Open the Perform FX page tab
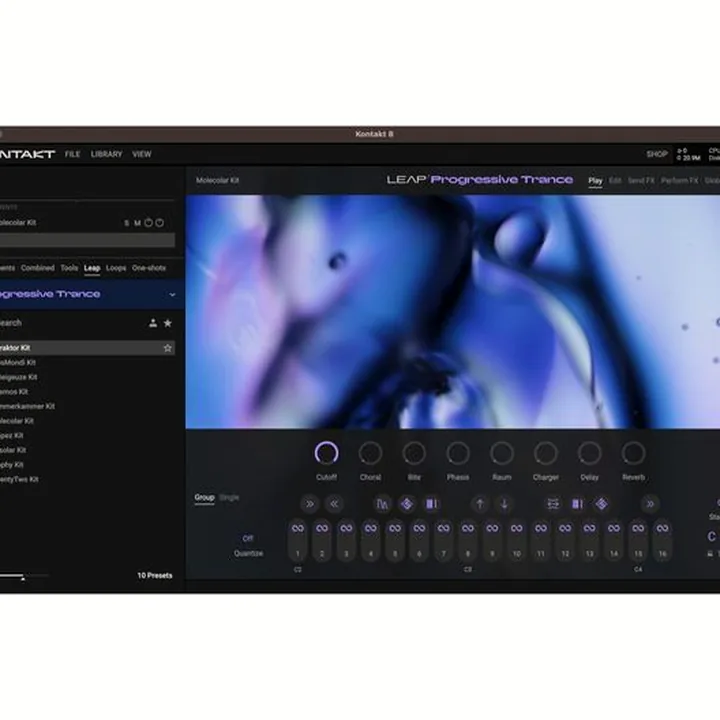Viewport: 720px width, 720px height. coord(680,180)
